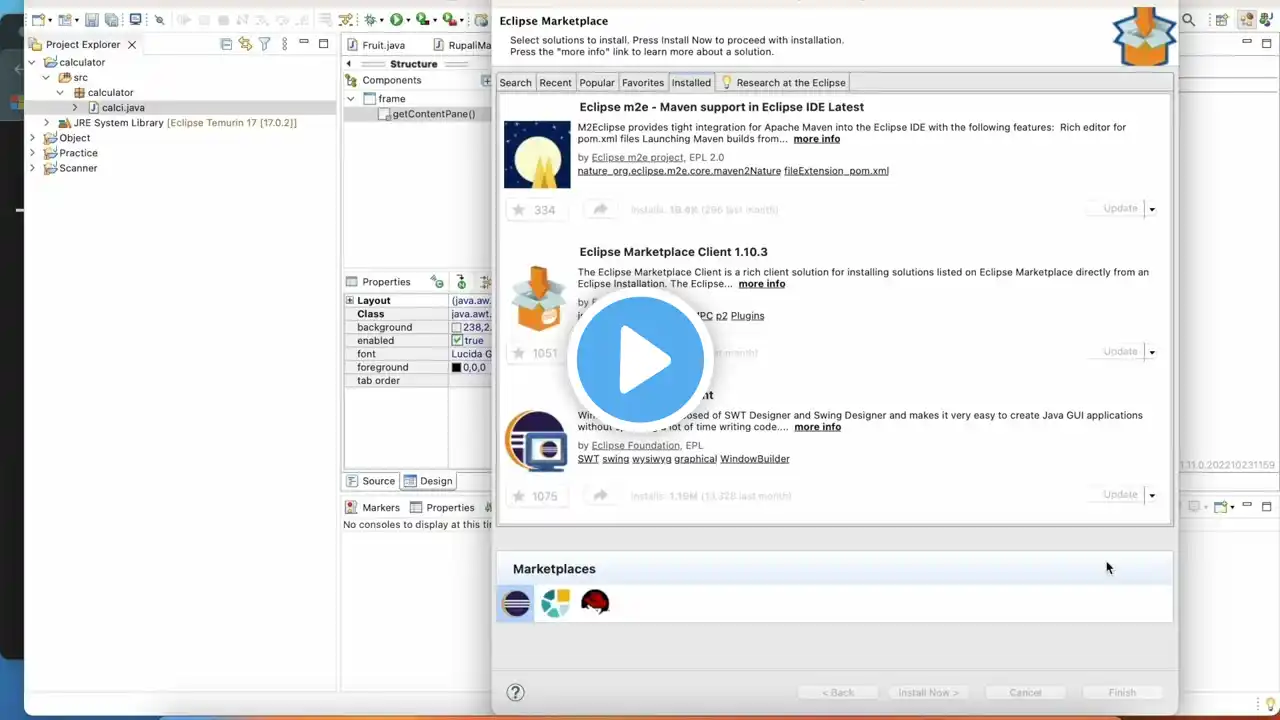Toggle Link with Editor in Project Explorer
Viewport: 1280px width, 720px height.
tap(245, 44)
